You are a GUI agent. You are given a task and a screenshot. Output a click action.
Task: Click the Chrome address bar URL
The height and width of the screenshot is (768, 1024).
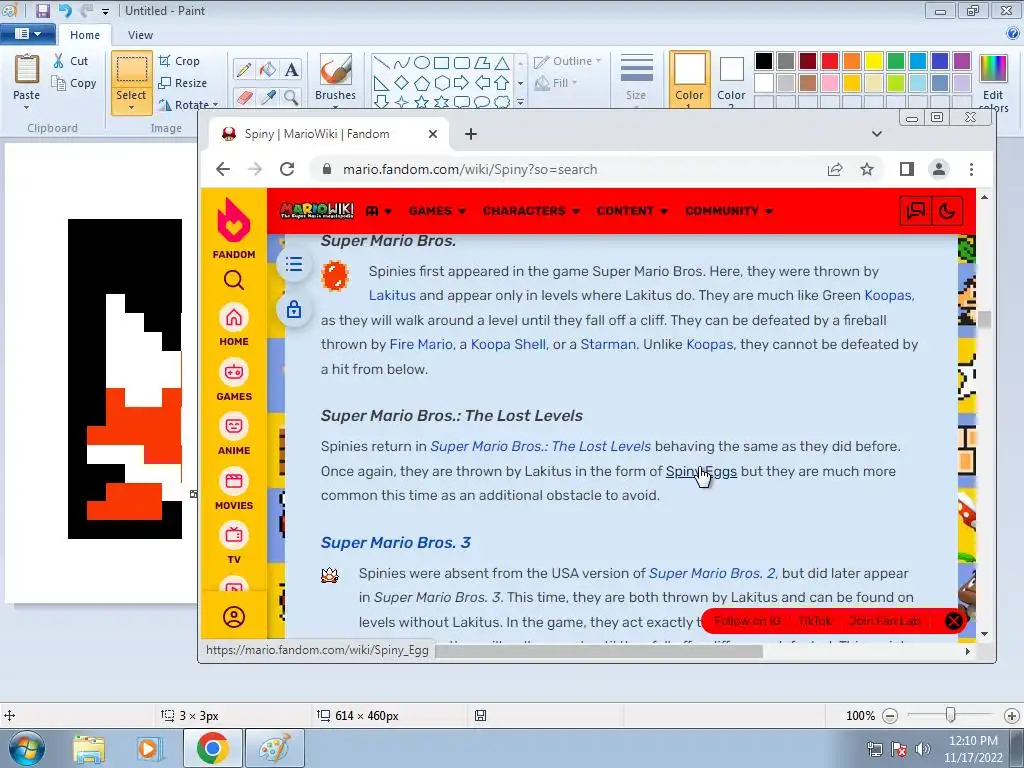470,170
